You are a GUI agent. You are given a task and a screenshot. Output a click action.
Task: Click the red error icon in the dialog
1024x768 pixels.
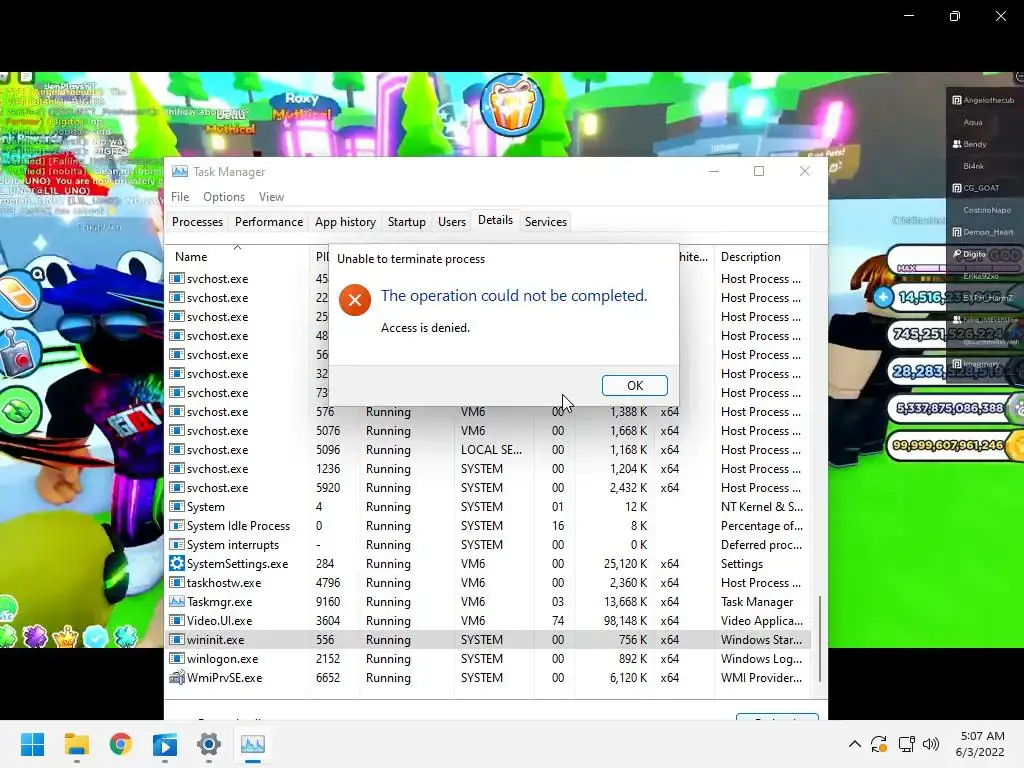[x=355, y=300]
